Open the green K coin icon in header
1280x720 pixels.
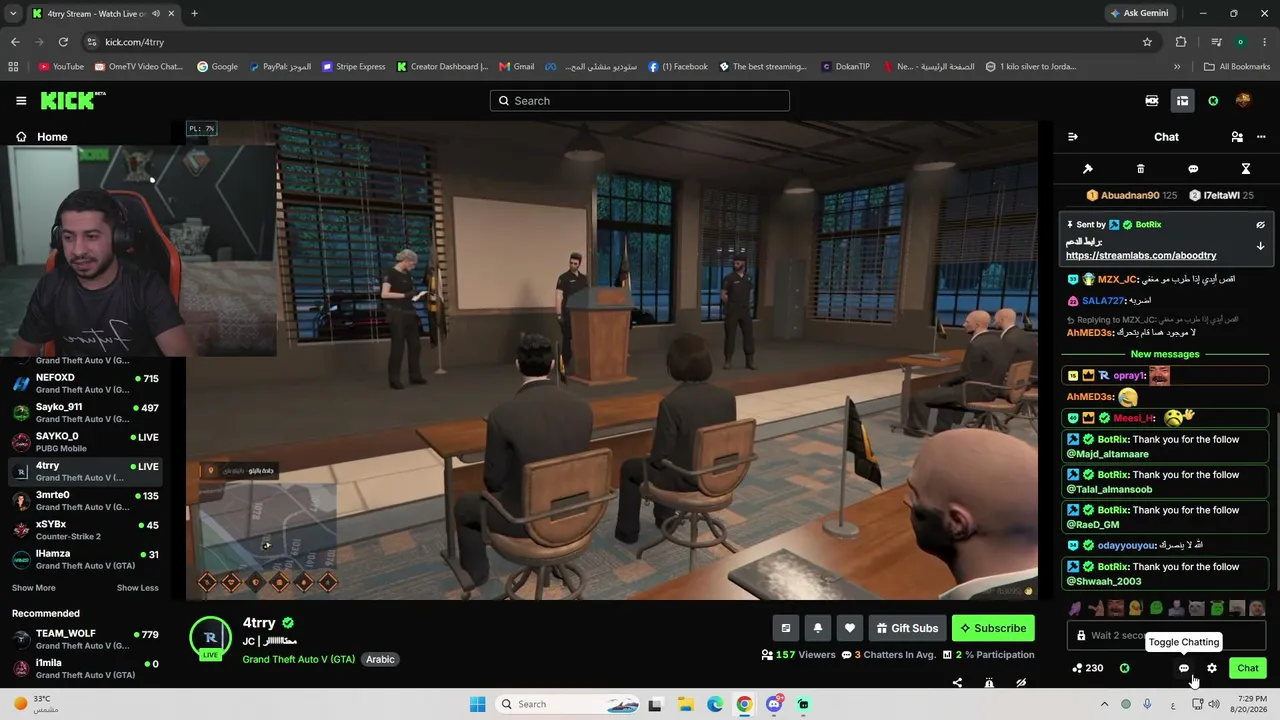1213,101
